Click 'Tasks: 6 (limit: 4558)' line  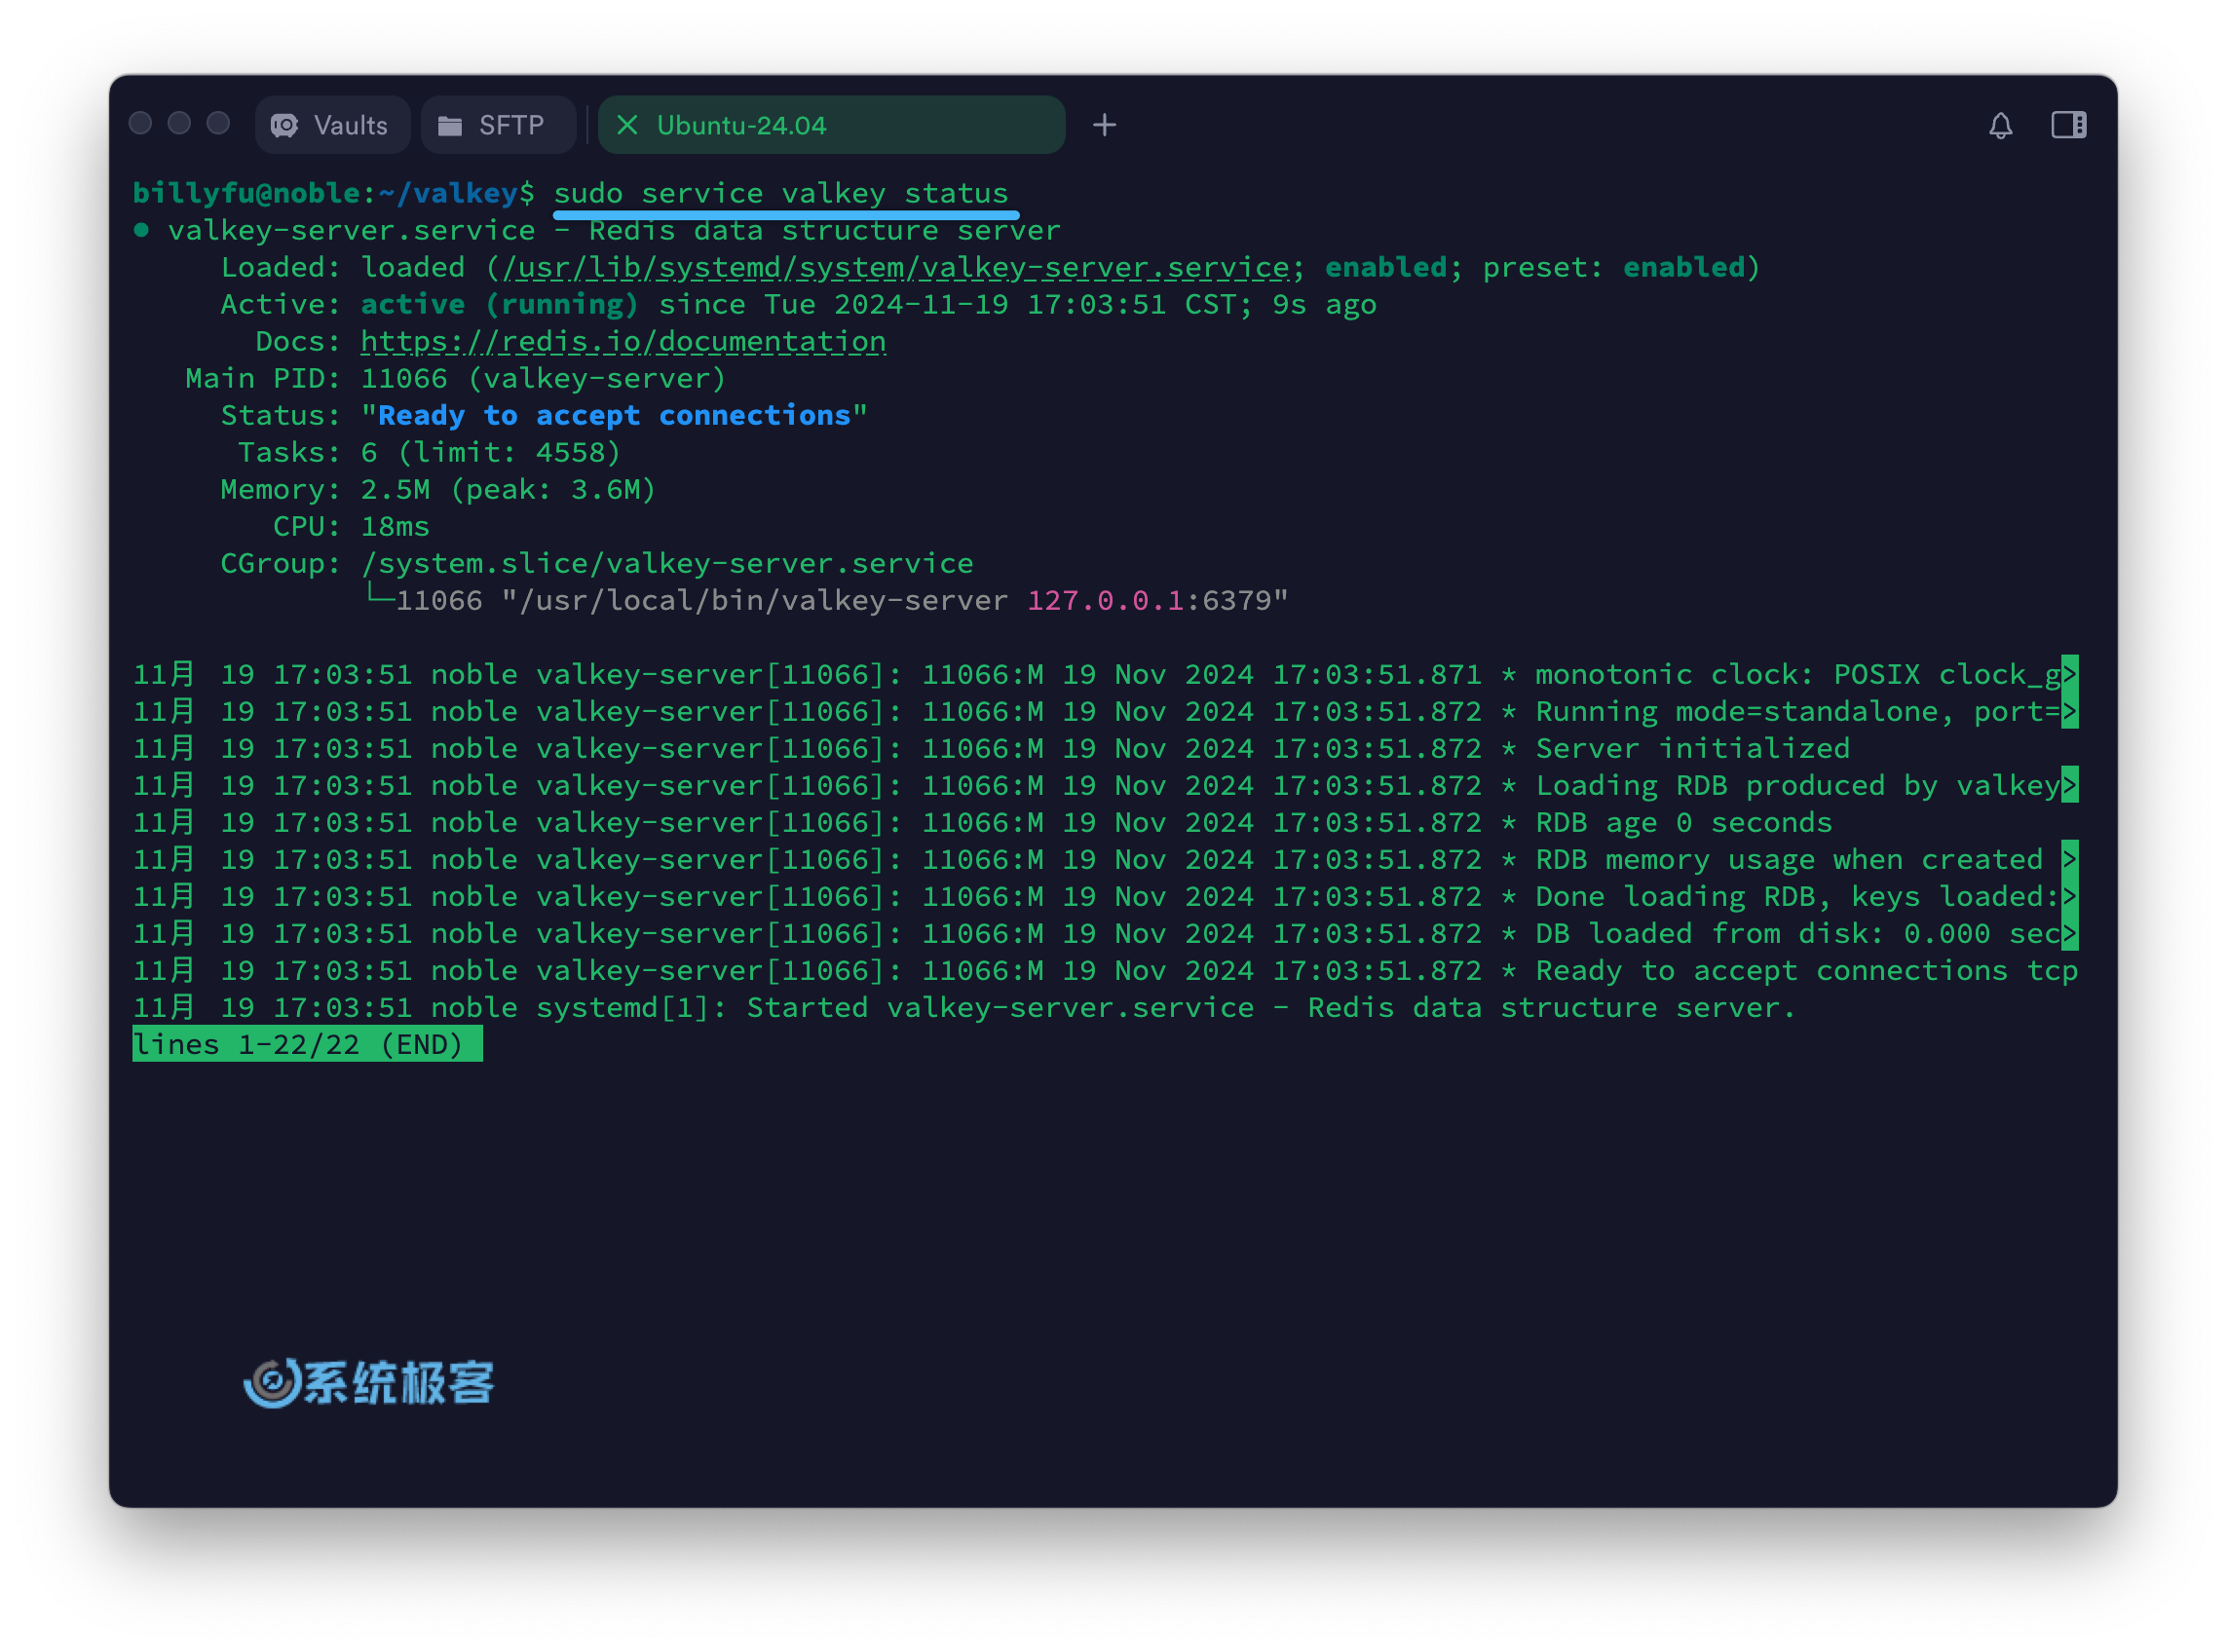[429, 452]
